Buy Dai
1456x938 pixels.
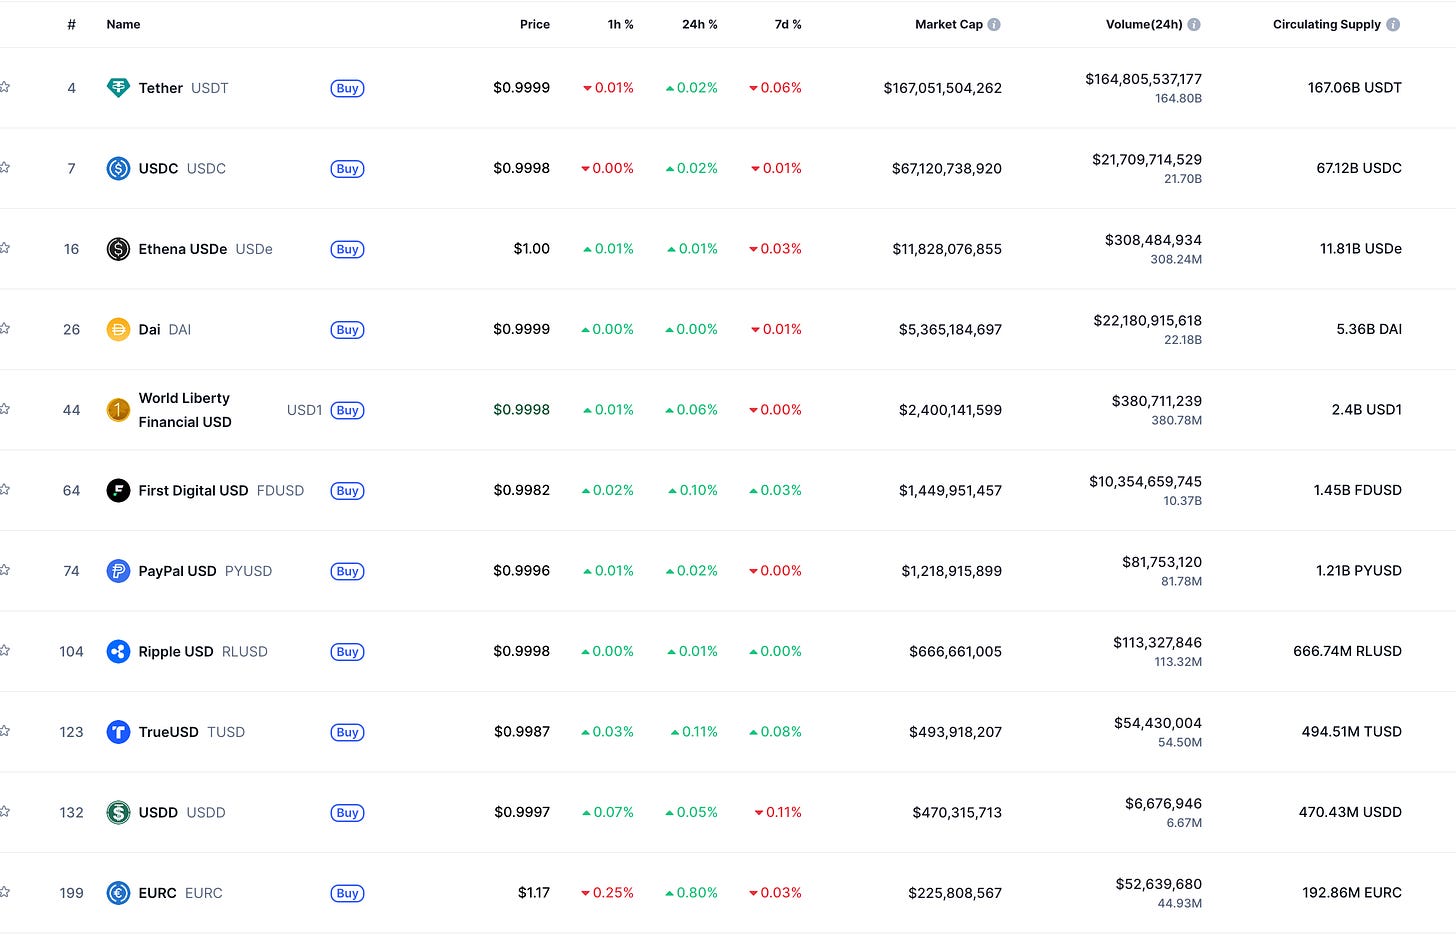tap(347, 330)
